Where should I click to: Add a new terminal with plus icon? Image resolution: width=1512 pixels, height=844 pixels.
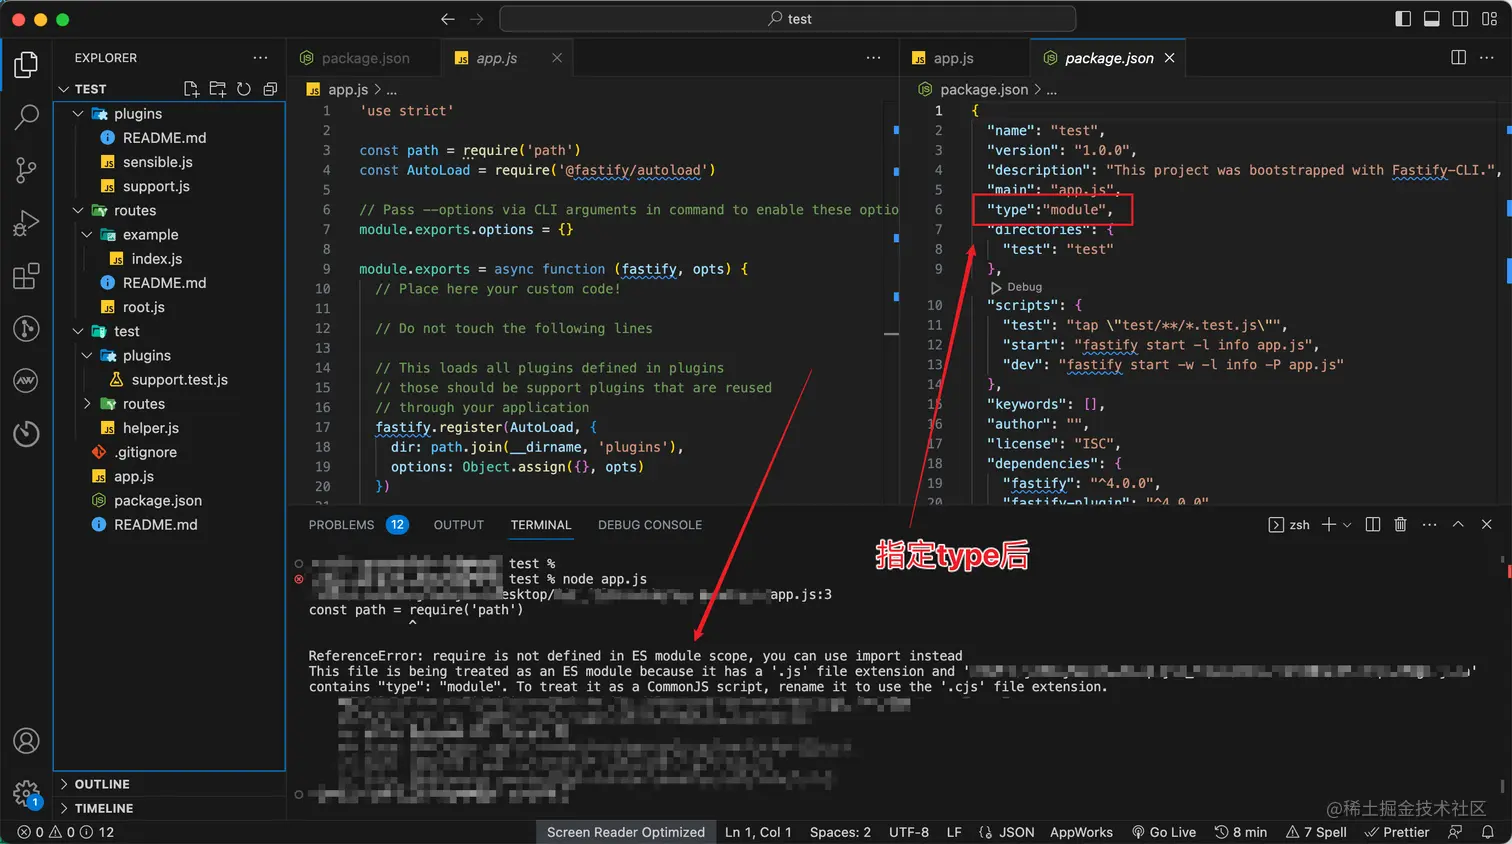(1329, 524)
